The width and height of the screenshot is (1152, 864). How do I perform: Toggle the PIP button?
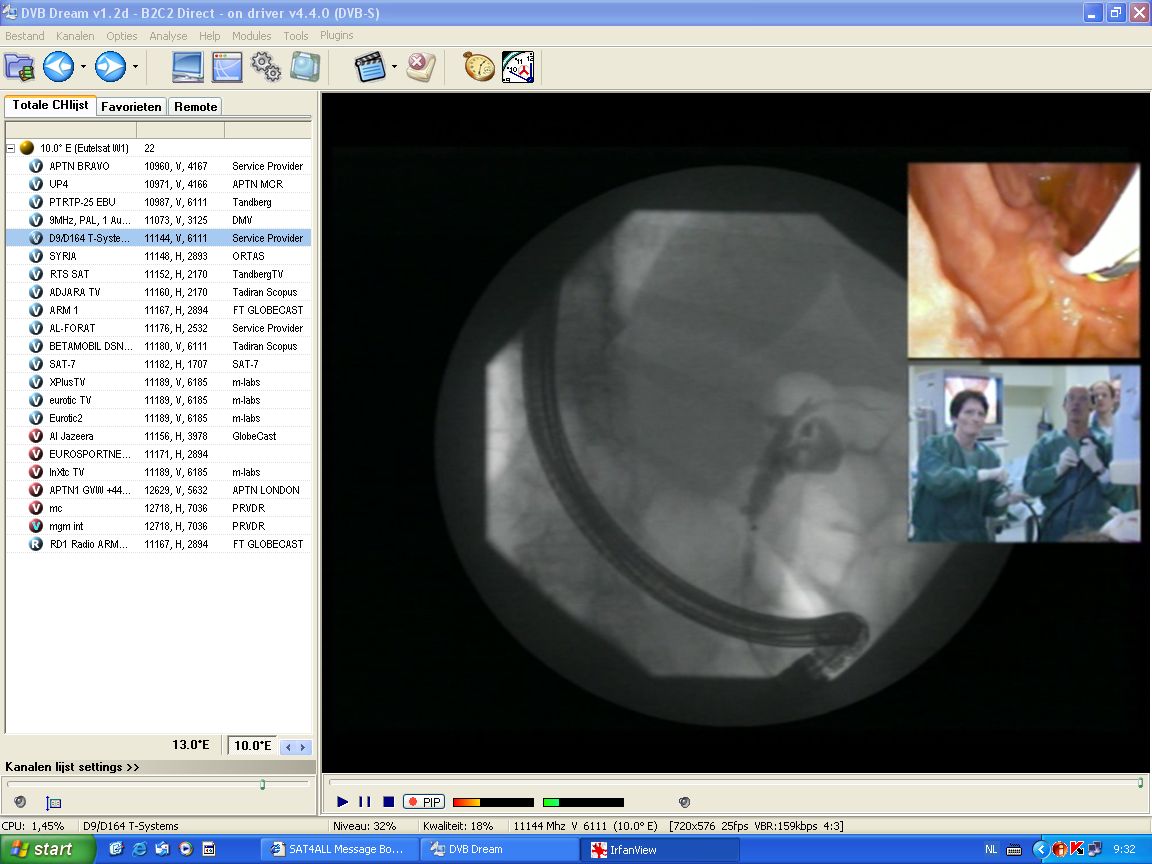[424, 802]
